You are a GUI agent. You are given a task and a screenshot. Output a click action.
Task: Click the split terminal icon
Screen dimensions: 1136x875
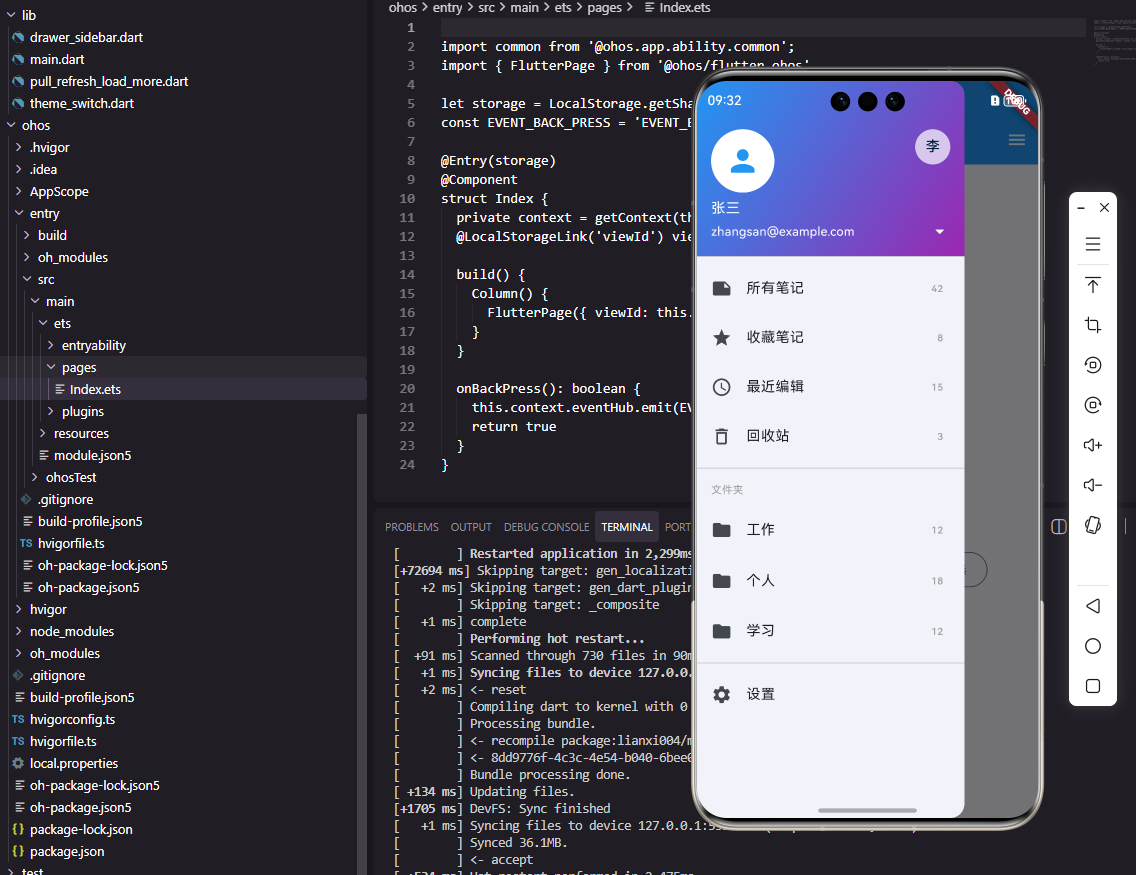1058,527
